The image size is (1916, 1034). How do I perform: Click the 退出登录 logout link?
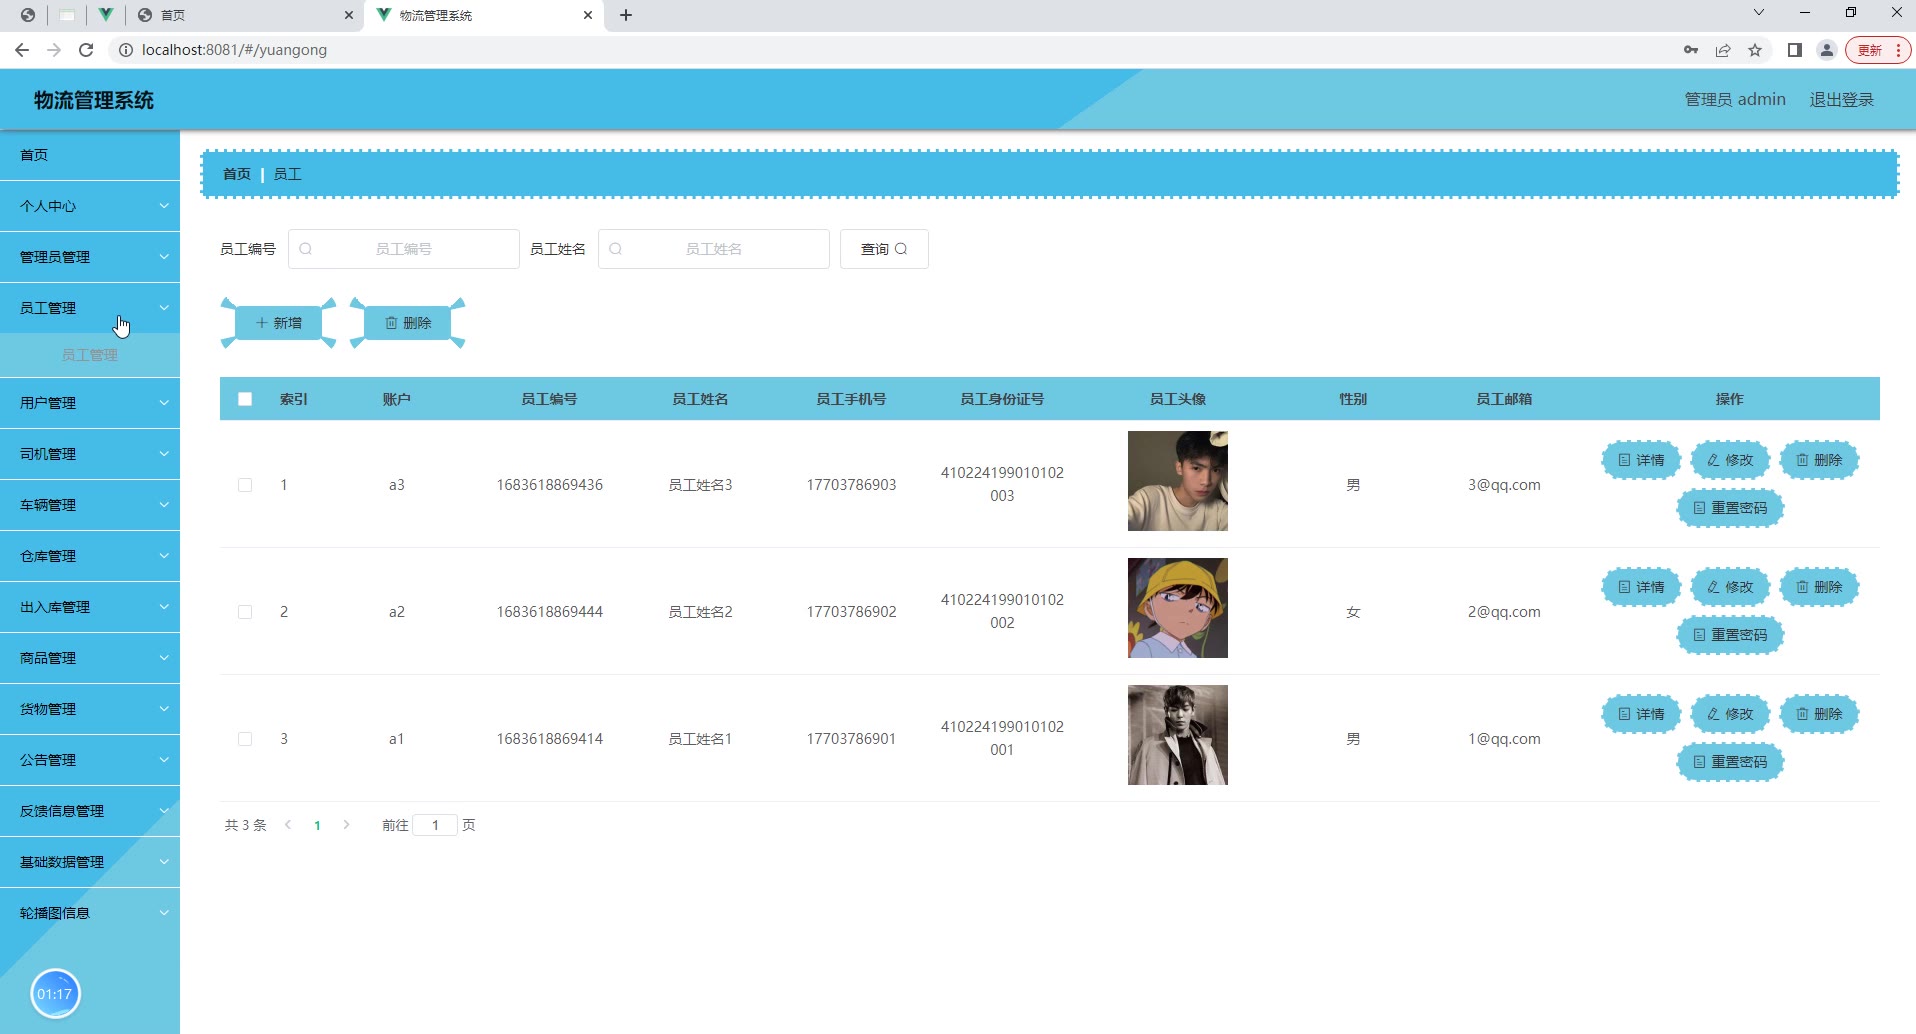[1842, 100]
